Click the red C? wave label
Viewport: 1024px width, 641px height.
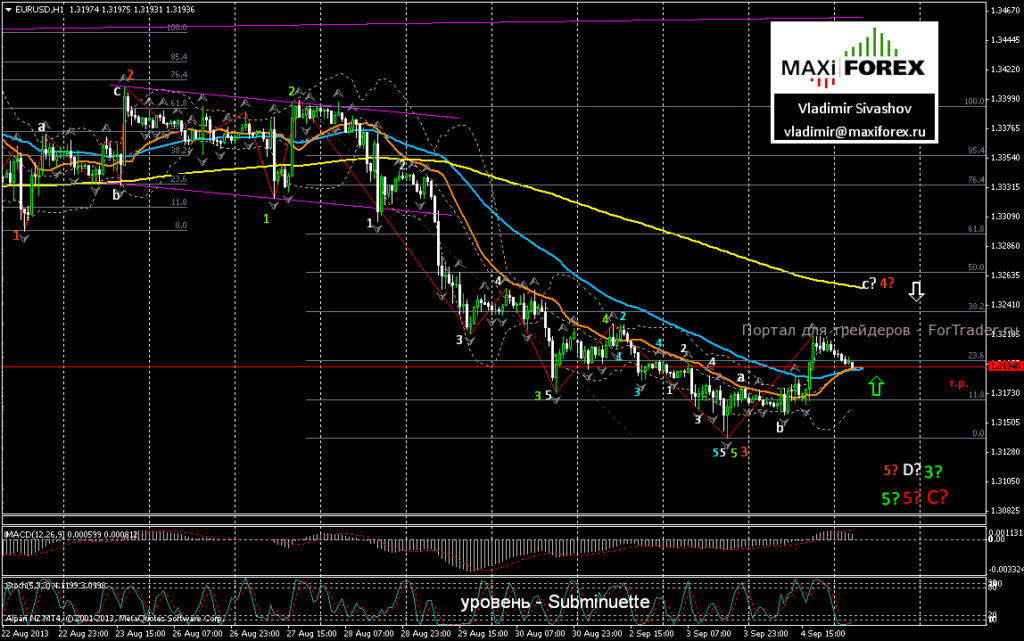pos(936,497)
